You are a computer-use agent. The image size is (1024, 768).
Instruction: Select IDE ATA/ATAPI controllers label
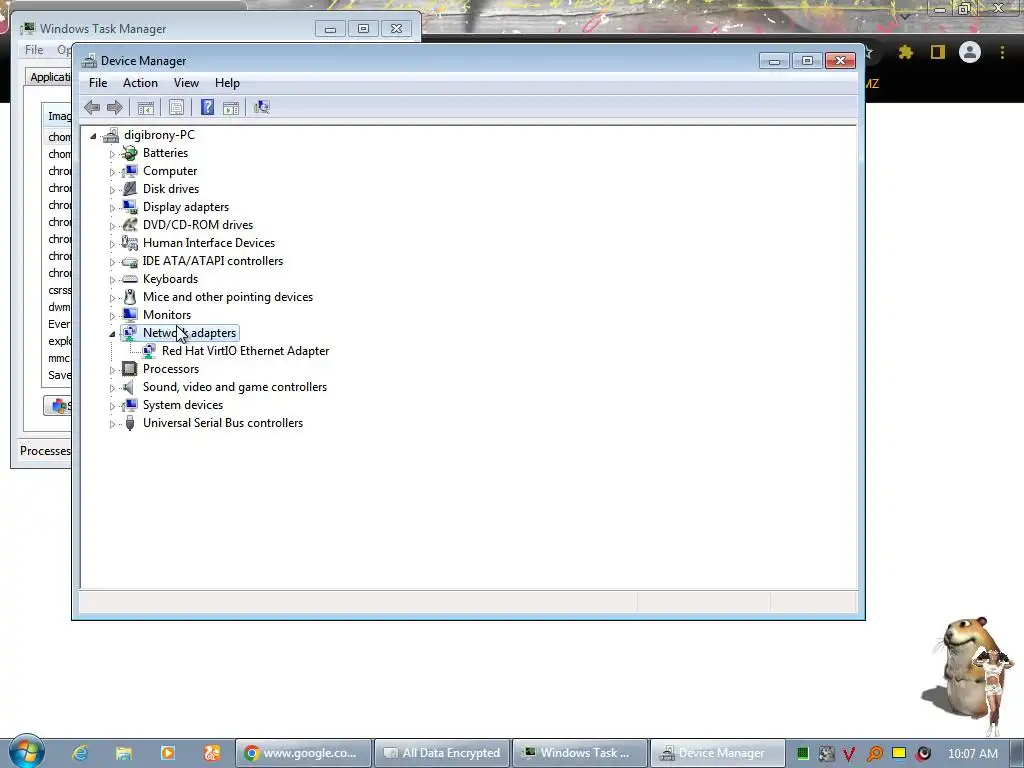213,261
